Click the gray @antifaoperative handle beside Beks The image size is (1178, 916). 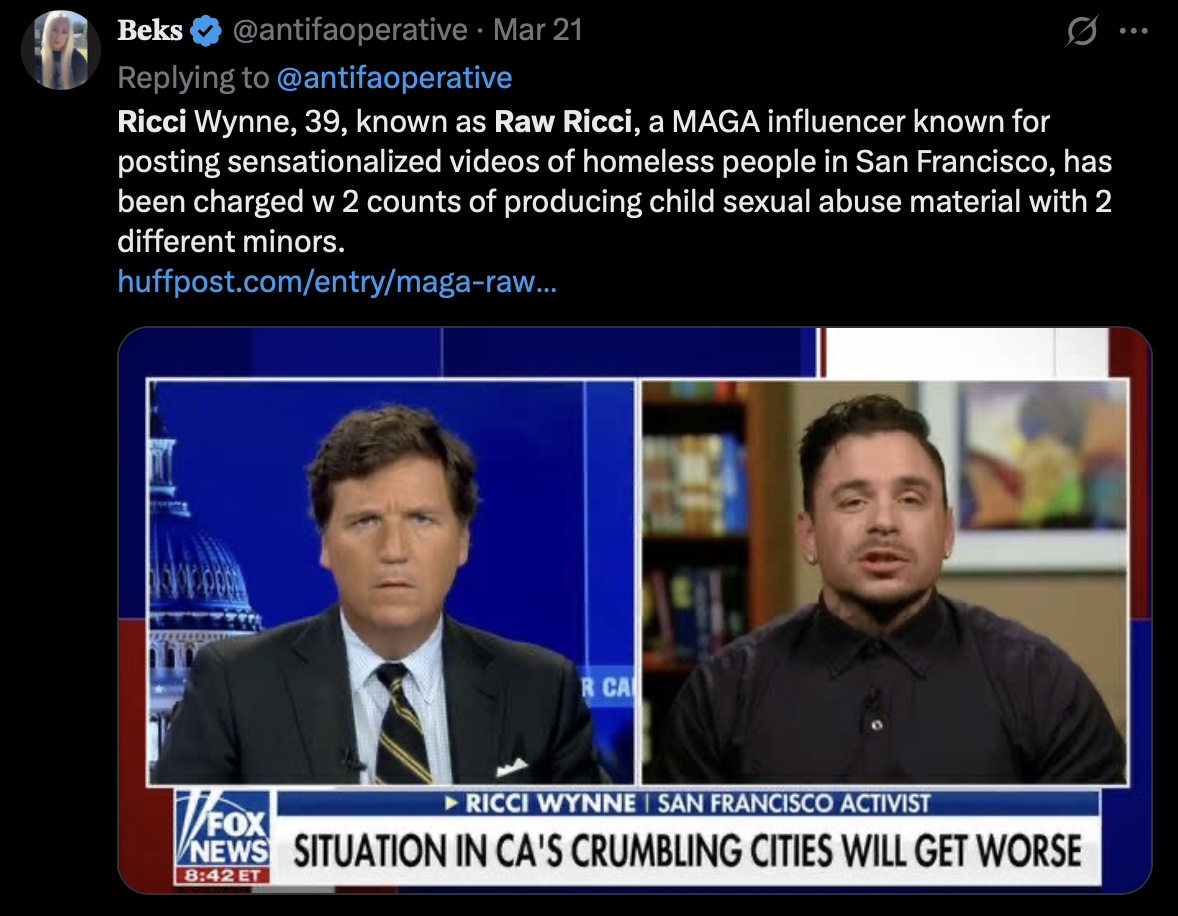click(350, 30)
